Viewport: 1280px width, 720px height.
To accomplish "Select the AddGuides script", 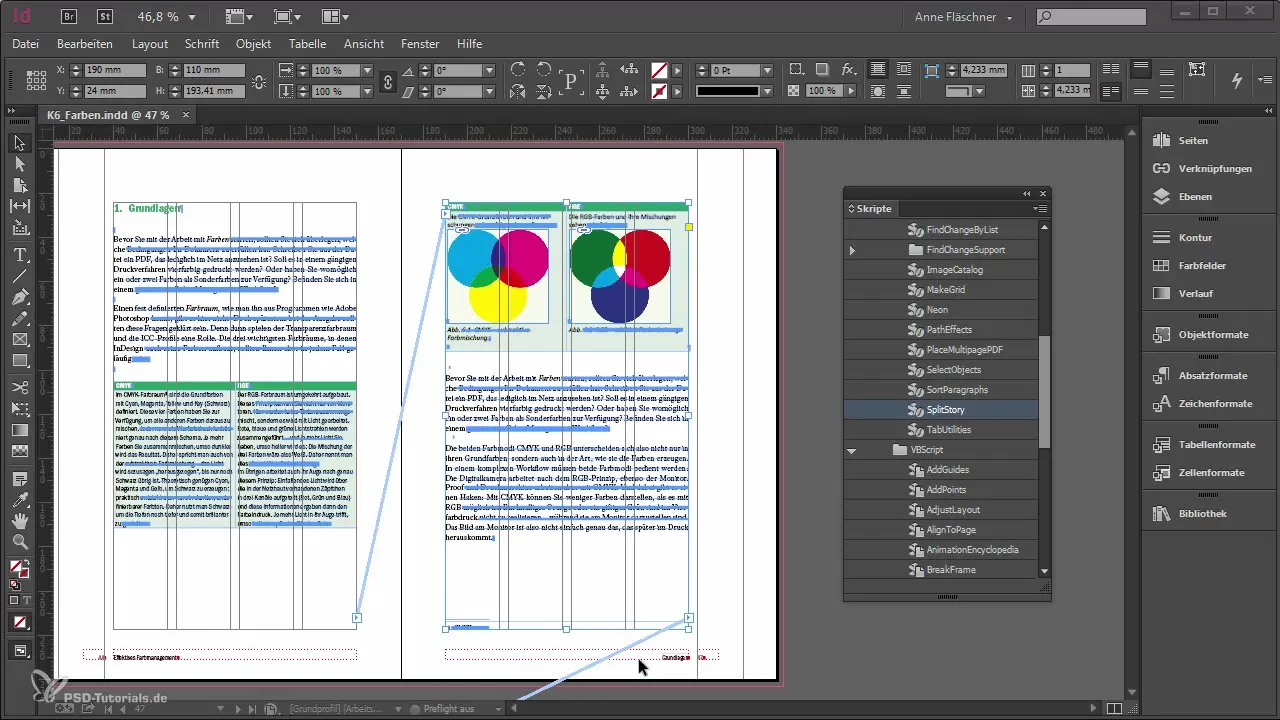I will point(948,470).
